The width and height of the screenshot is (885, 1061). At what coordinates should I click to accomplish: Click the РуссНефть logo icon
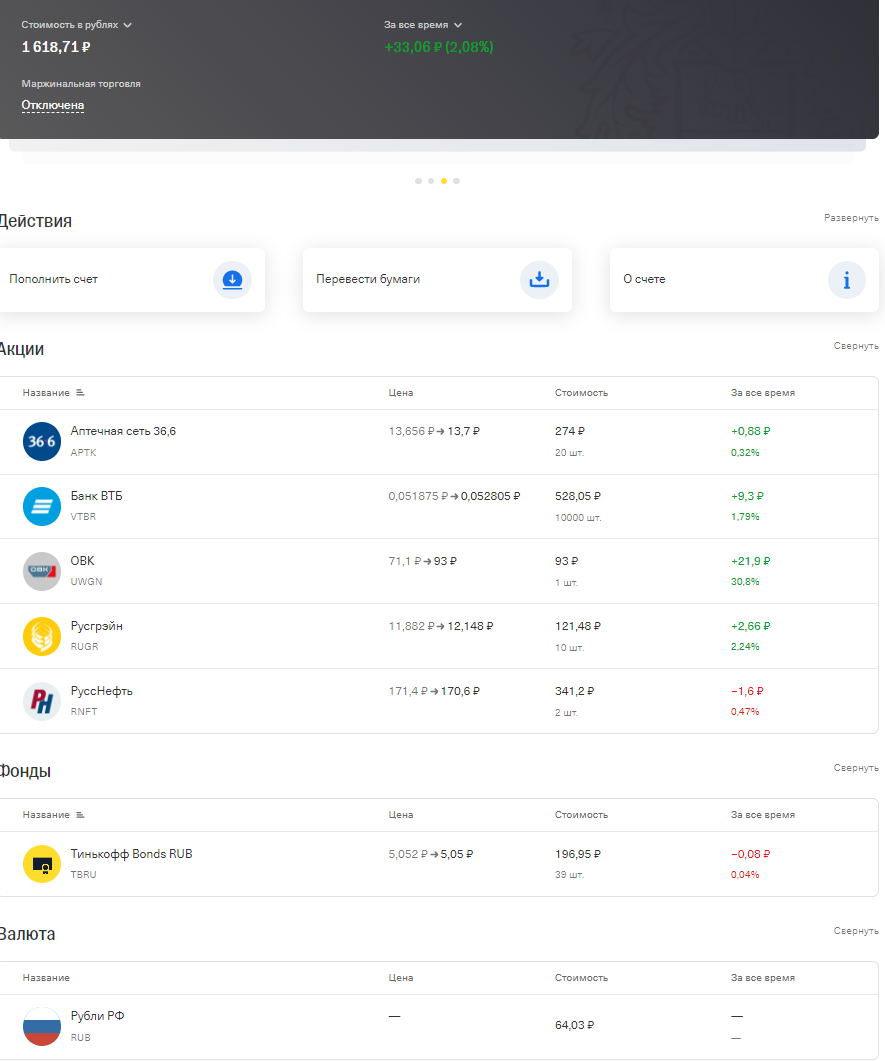point(42,701)
